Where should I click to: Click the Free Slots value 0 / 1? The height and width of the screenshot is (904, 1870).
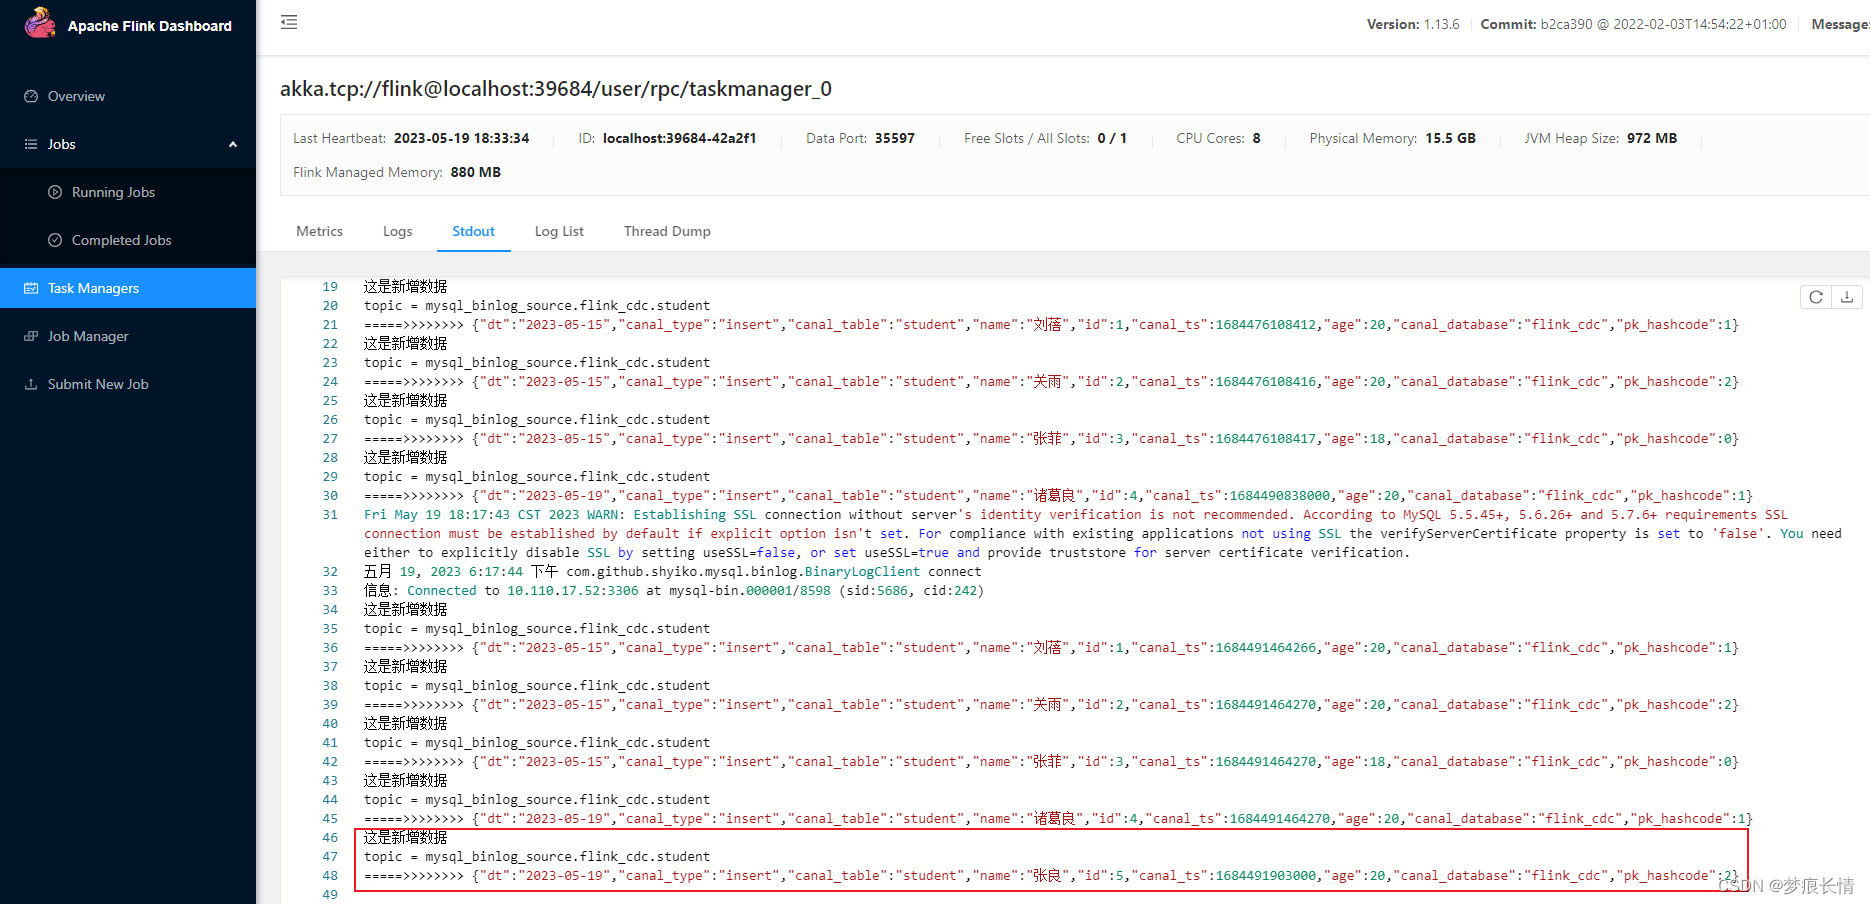point(1112,138)
